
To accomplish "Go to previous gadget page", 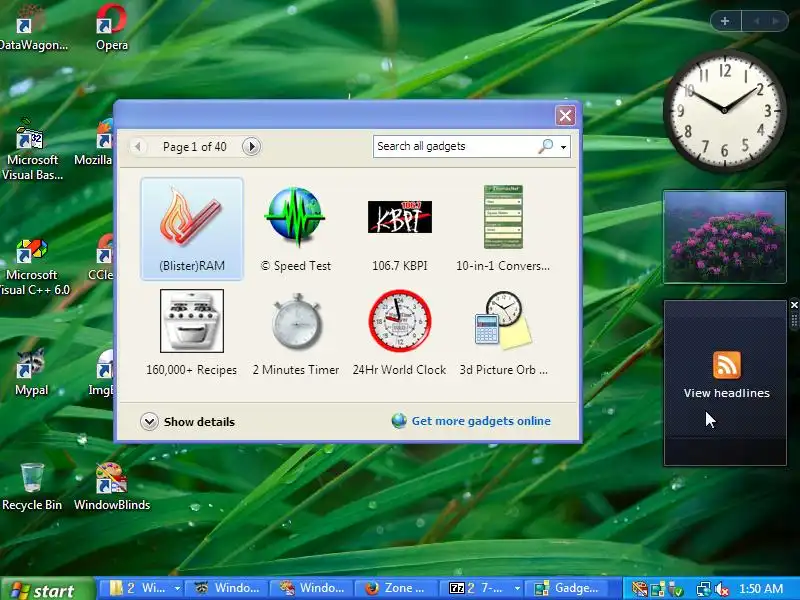I will coord(137,147).
